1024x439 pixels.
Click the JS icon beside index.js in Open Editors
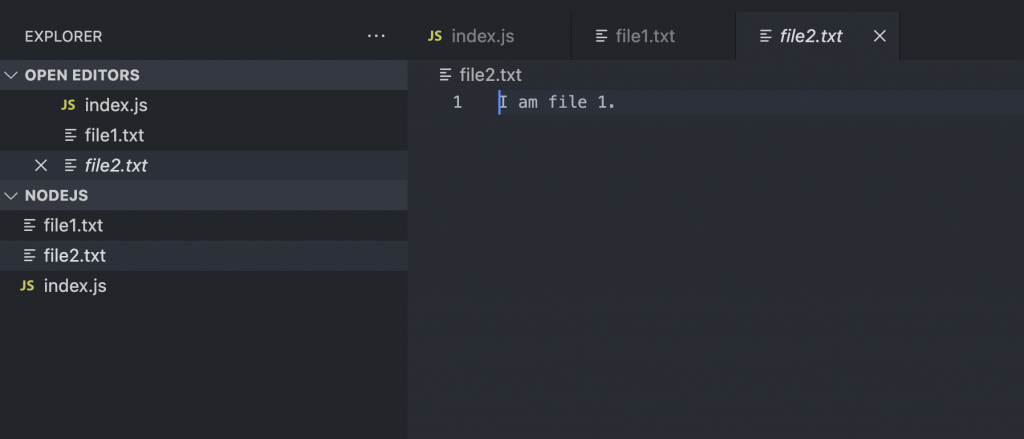click(69, 105)
